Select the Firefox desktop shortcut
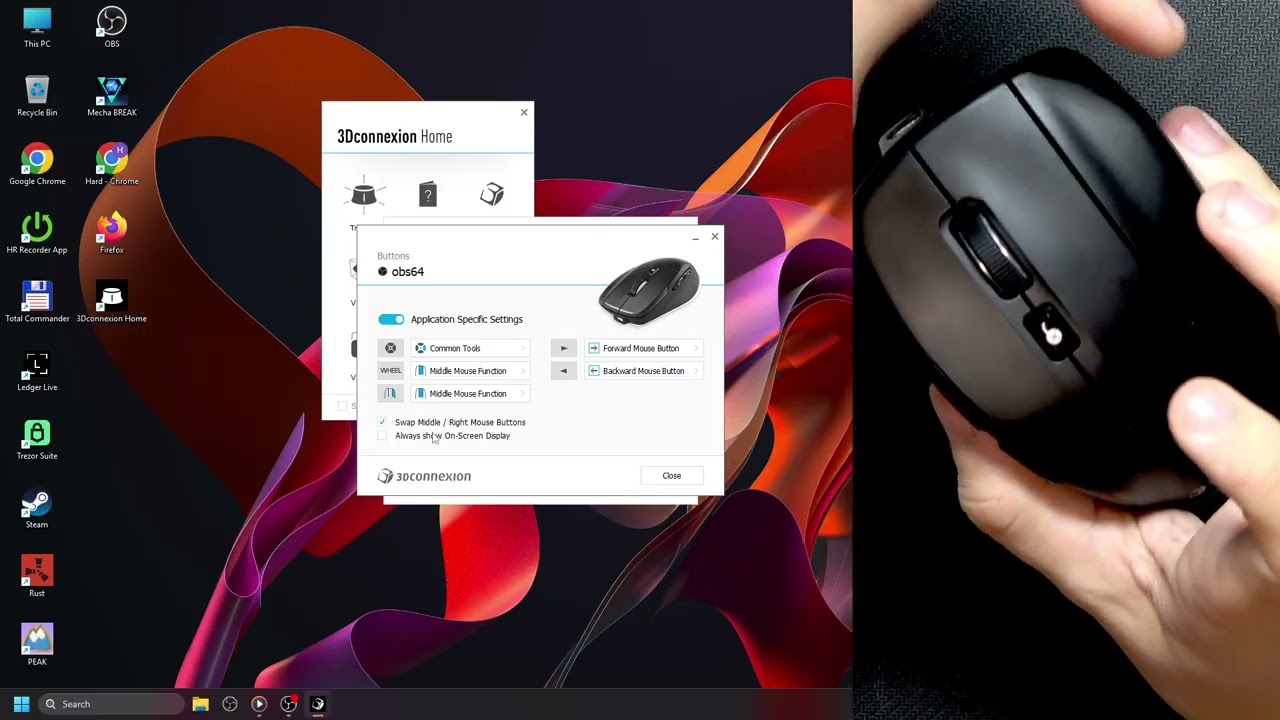This screenshot has height=720, width=1280. pos(112,234)
